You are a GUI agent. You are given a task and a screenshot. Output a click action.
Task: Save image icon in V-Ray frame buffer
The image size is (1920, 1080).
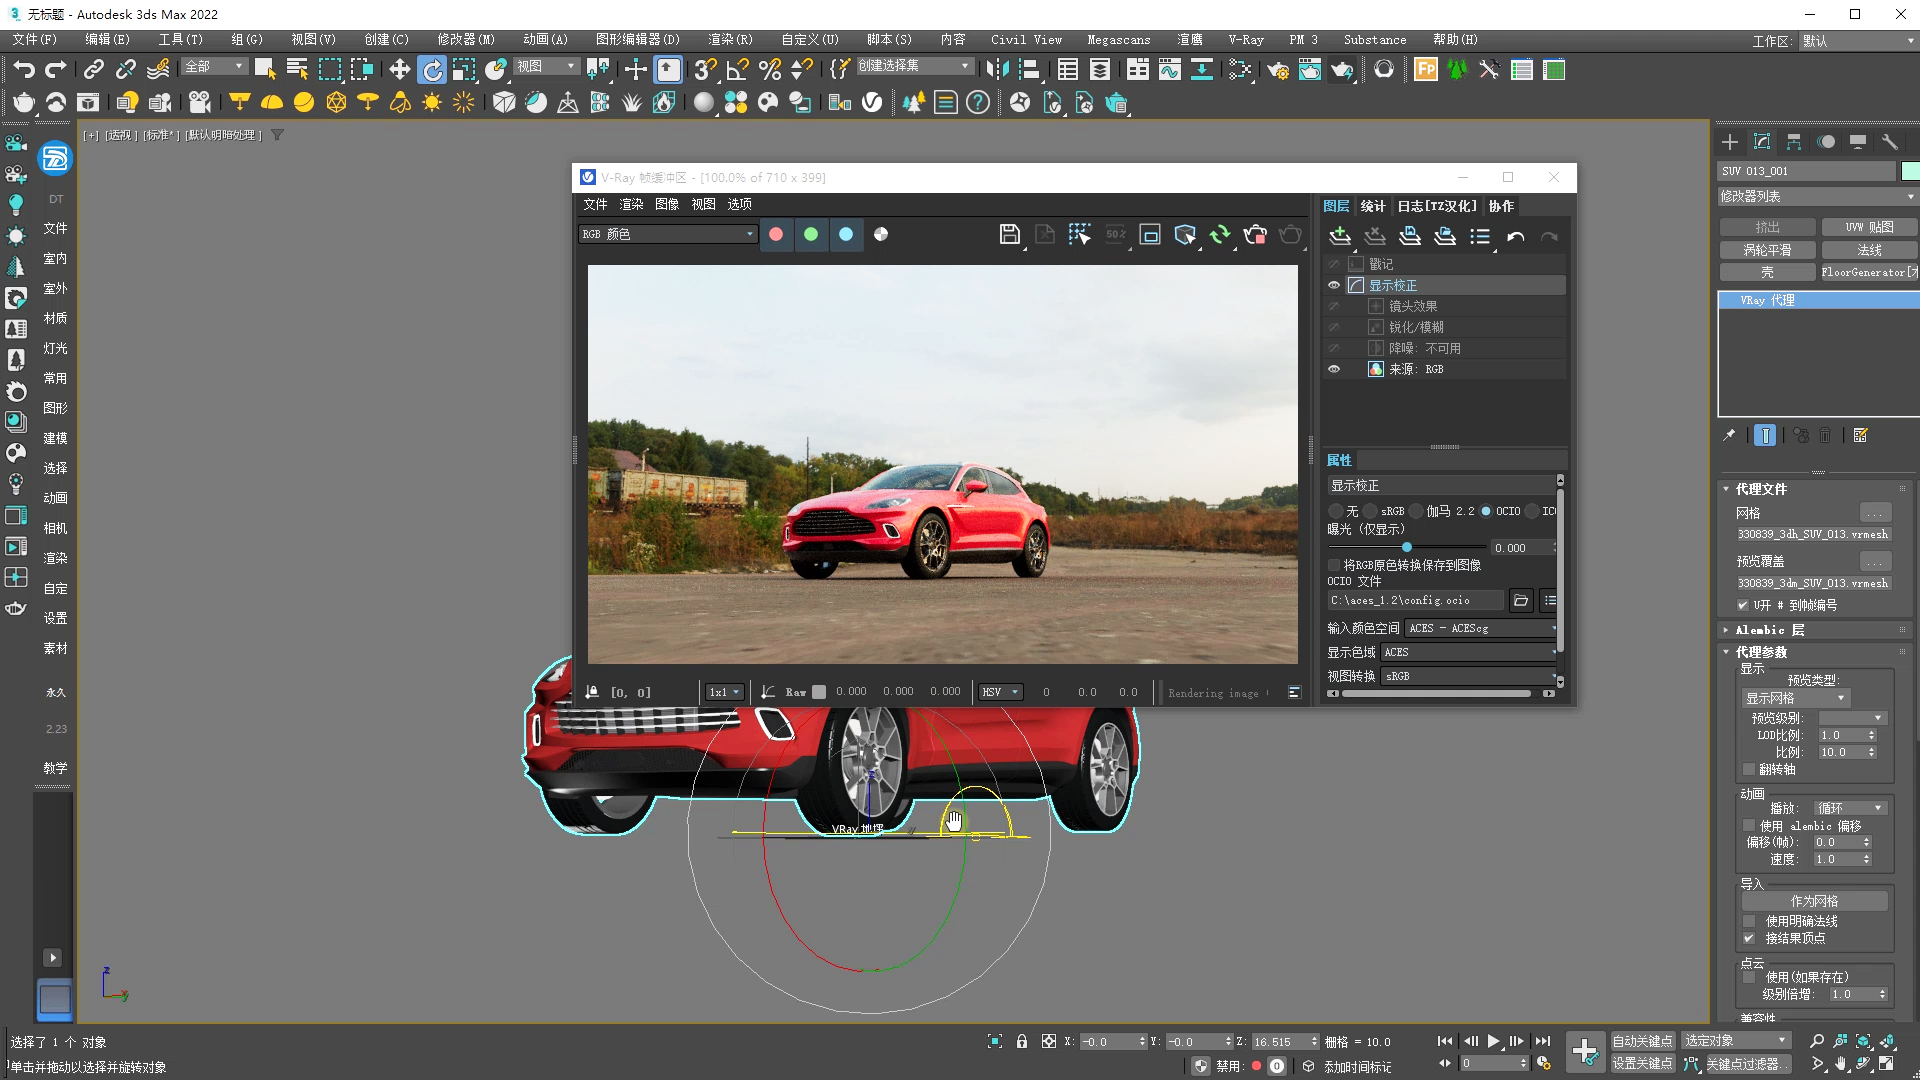pos(1009,235)
